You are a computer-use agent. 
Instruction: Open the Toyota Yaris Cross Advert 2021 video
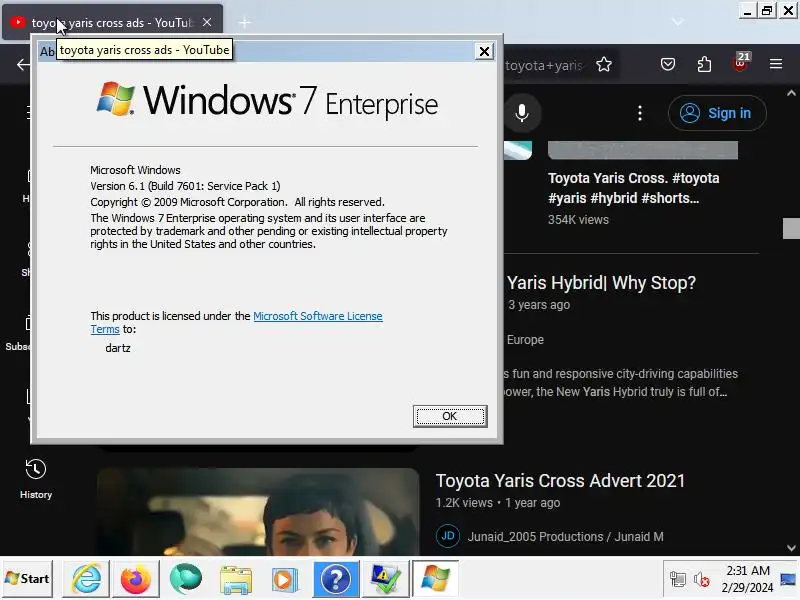click(560, 481)
